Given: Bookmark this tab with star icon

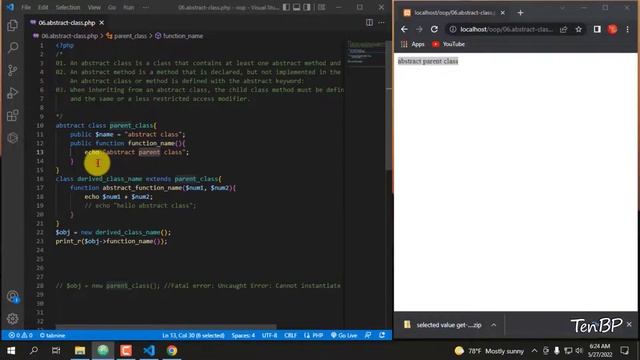Looking at the screenshot, I should pyautogui.click(x=578, y=29).
